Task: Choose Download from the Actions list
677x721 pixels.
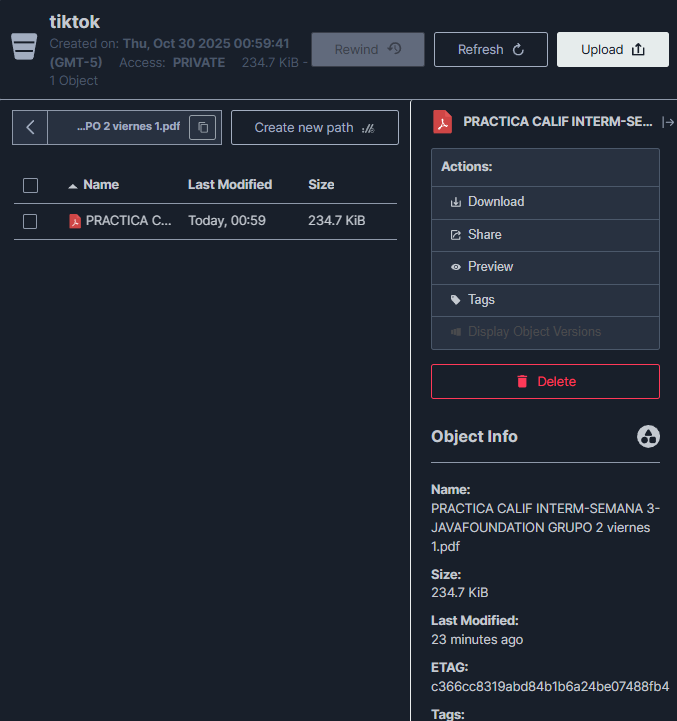Action: click(x=495, y=202)
